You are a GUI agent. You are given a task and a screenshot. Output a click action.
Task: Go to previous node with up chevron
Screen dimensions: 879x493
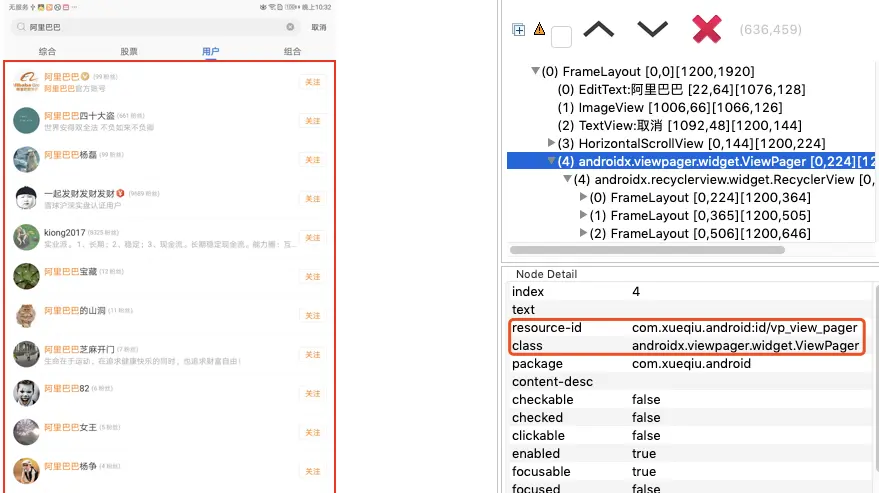pos(599,29)
